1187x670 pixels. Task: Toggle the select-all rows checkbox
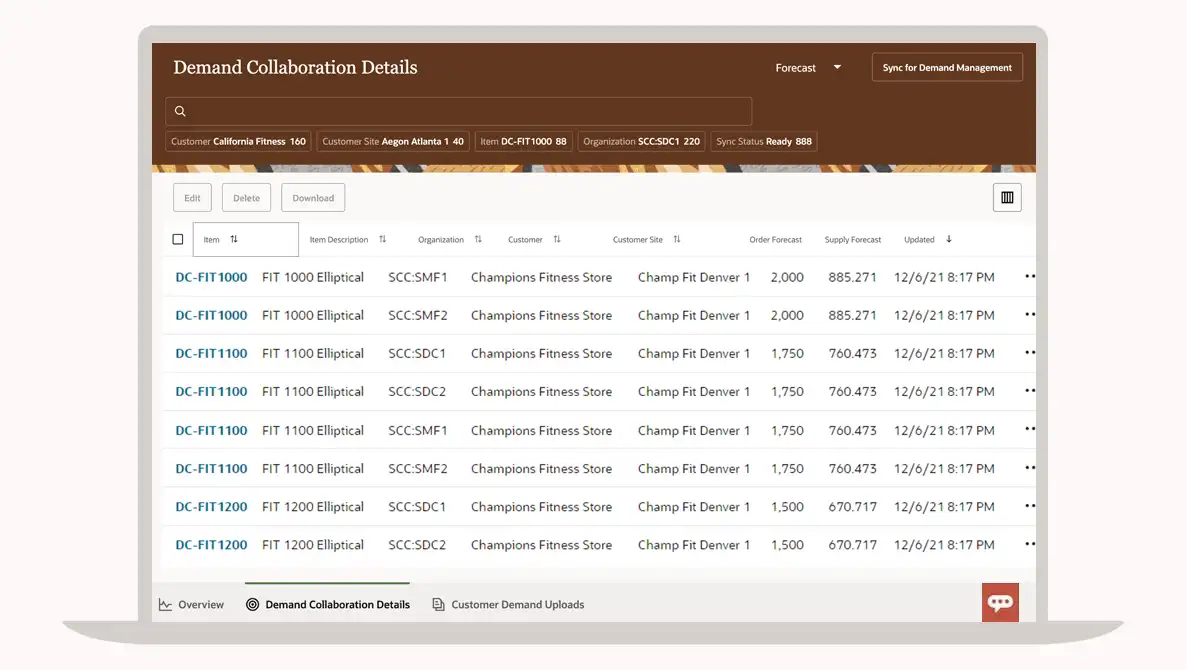point(178,240)
